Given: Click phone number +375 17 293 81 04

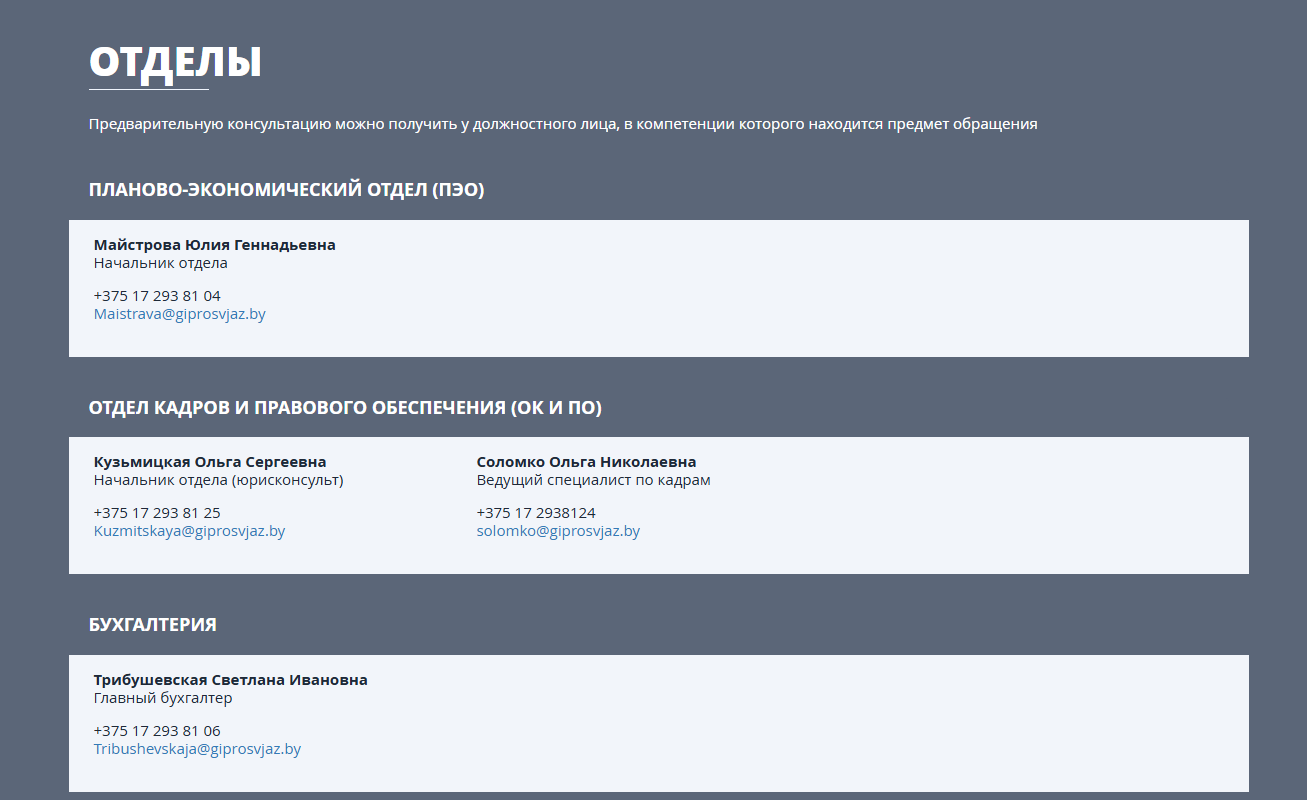Looking at the screenshot, I should click(x=157, y=296).
